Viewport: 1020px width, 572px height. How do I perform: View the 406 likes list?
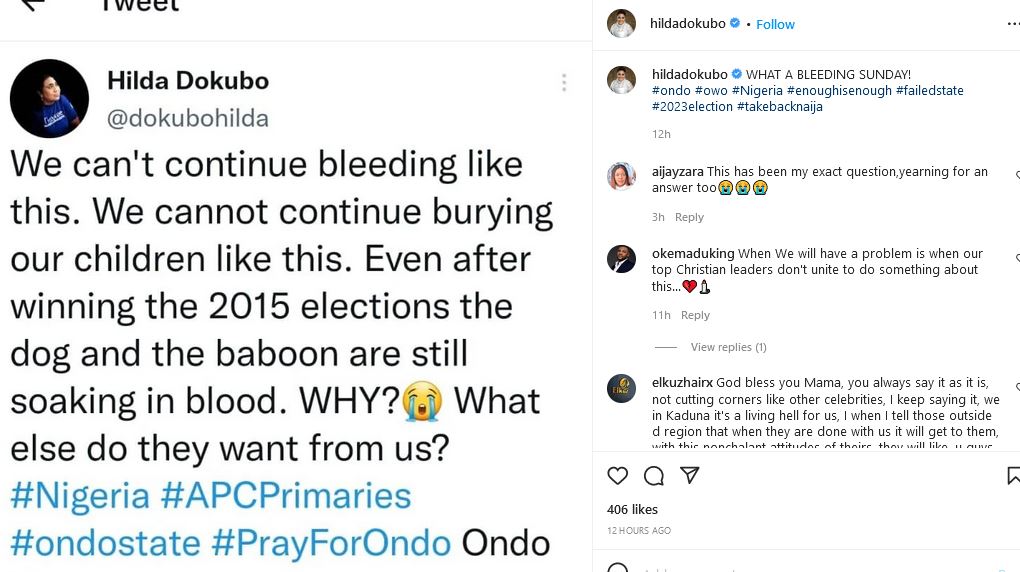632,510
